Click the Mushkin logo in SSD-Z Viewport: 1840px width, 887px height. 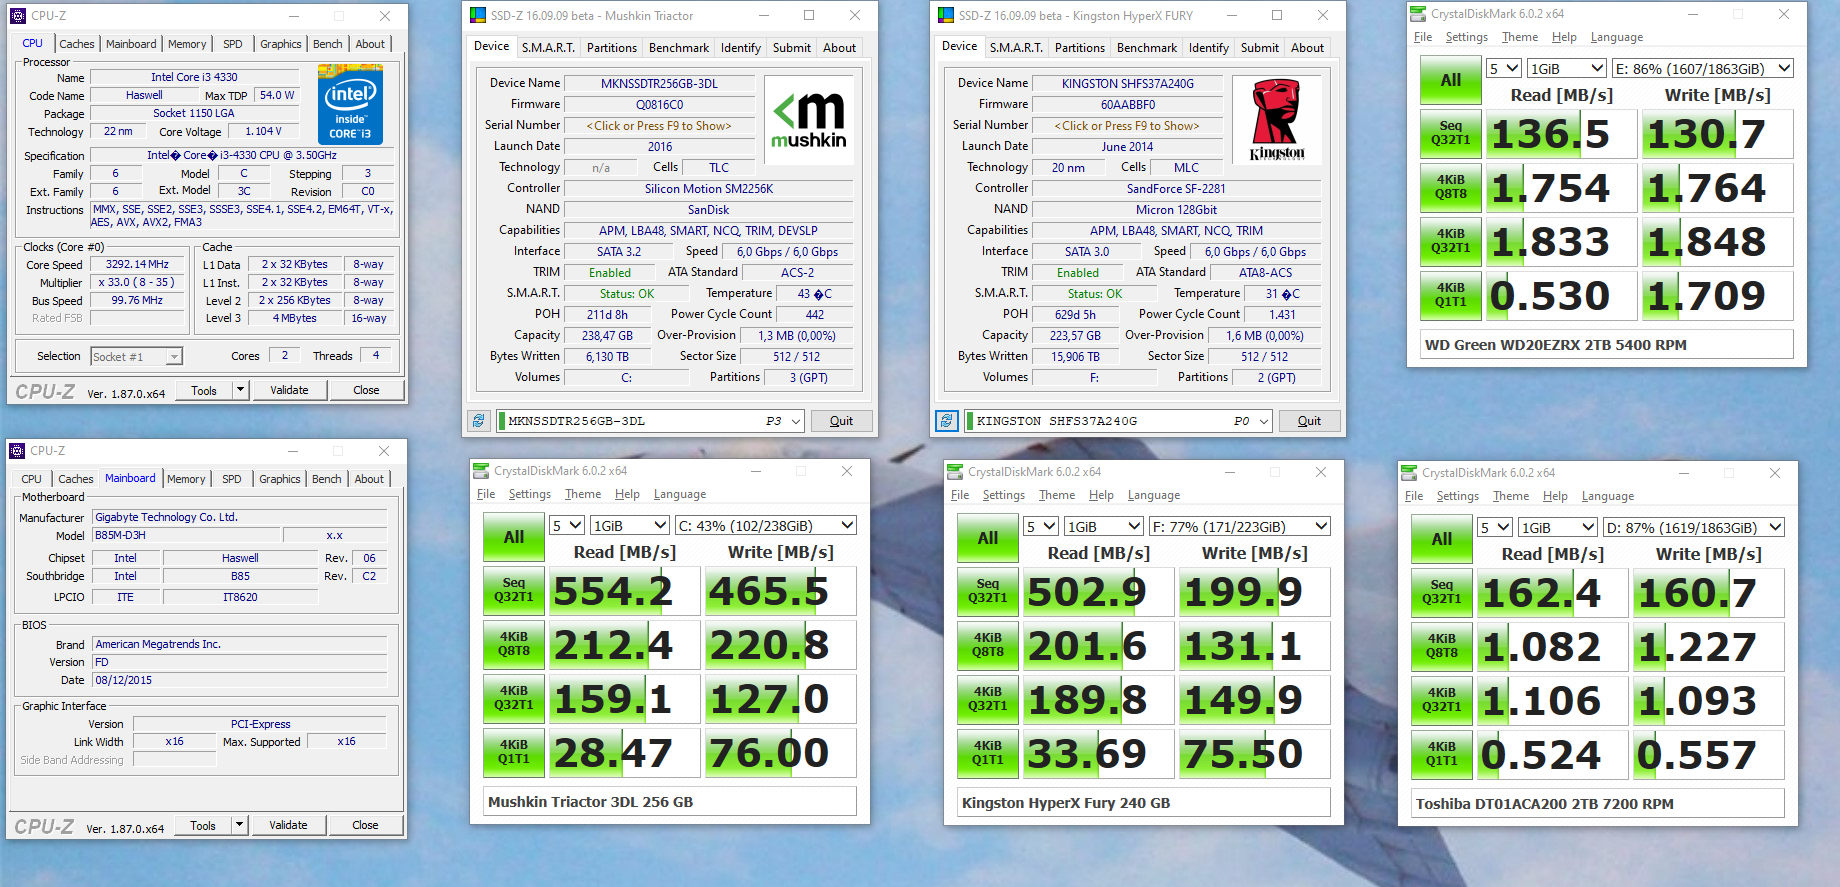(809, 120)
